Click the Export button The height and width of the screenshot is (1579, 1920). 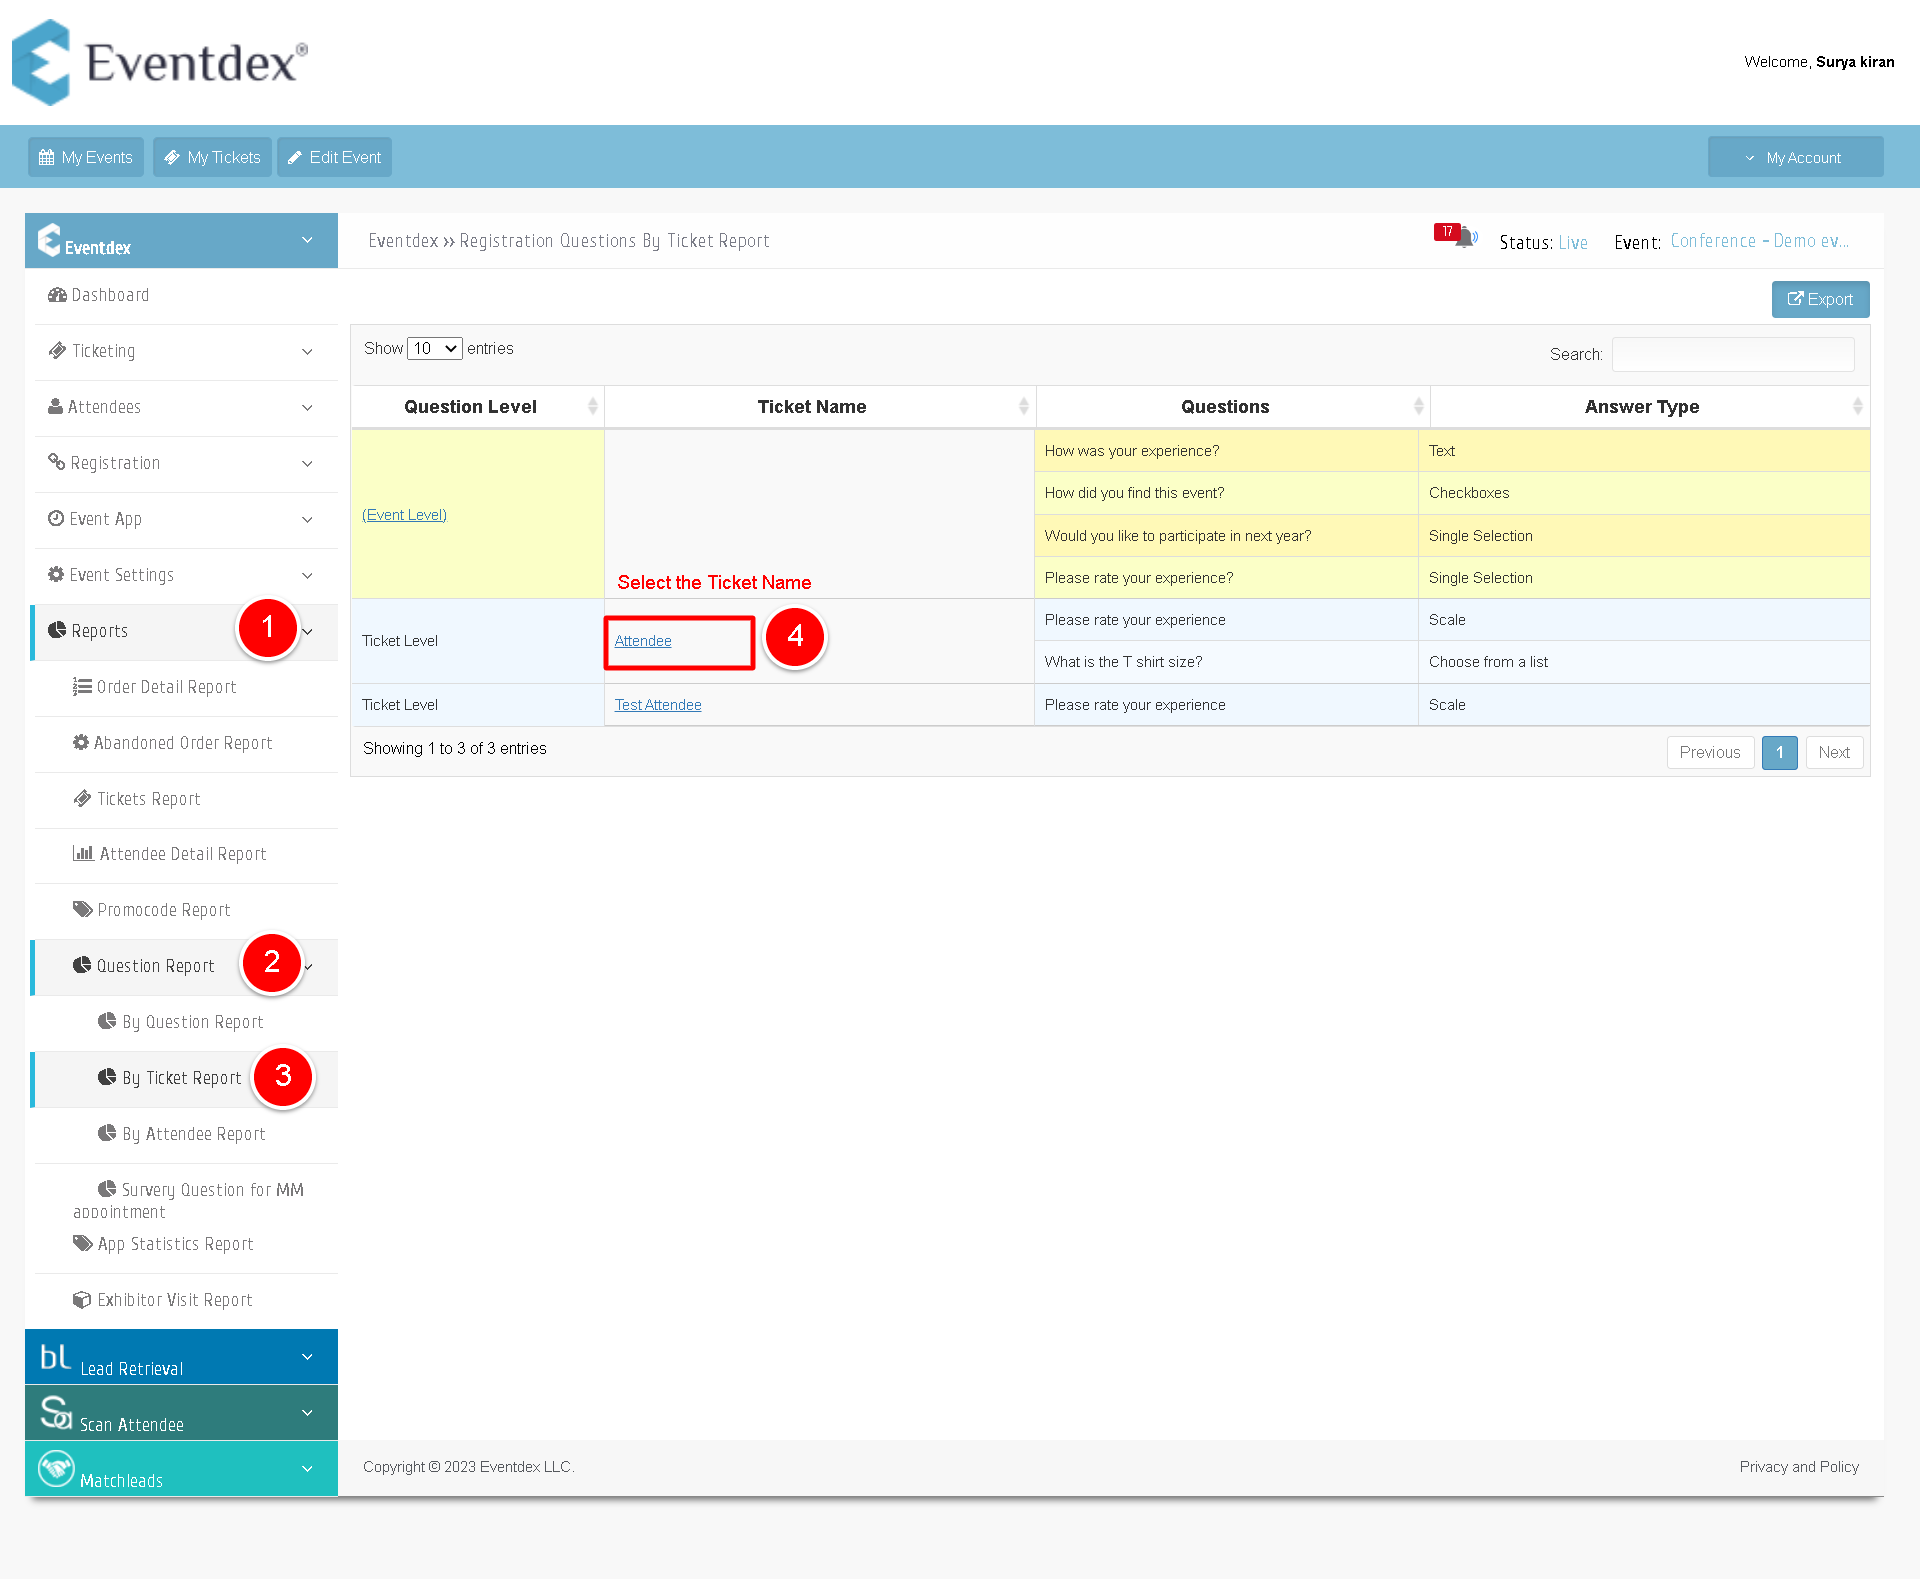[x=1820, y=299]
